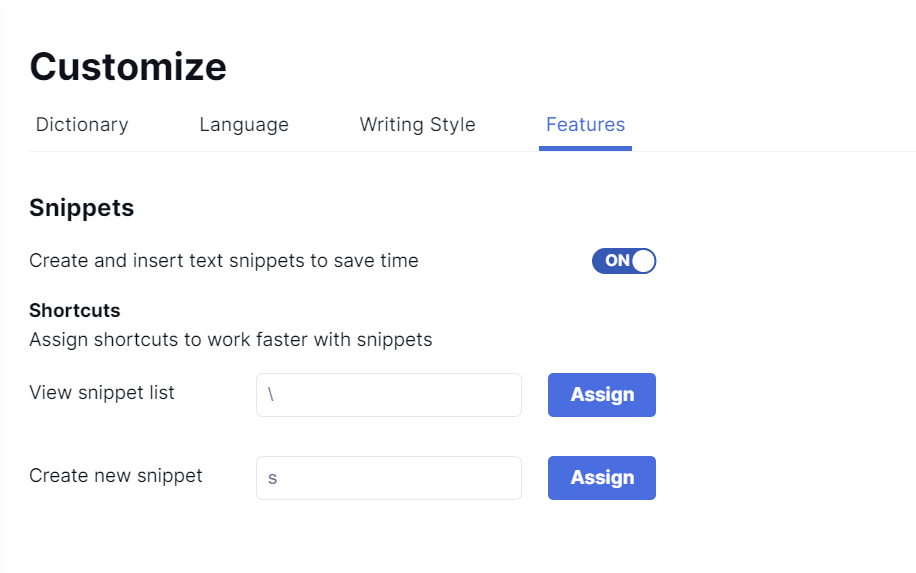The height and width of the screenshot is (573, 916).
Task: Click the white knob of the Snippets toggle
Action: (x=643, y=261)
